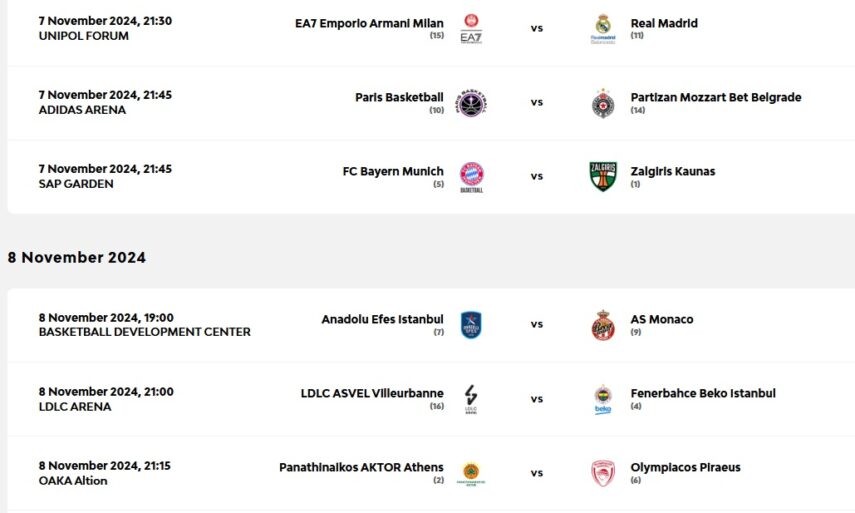This screenshot has height=513, width=855.
Task: Click the 8 November 2024 date heading
Action: [77, 257]
